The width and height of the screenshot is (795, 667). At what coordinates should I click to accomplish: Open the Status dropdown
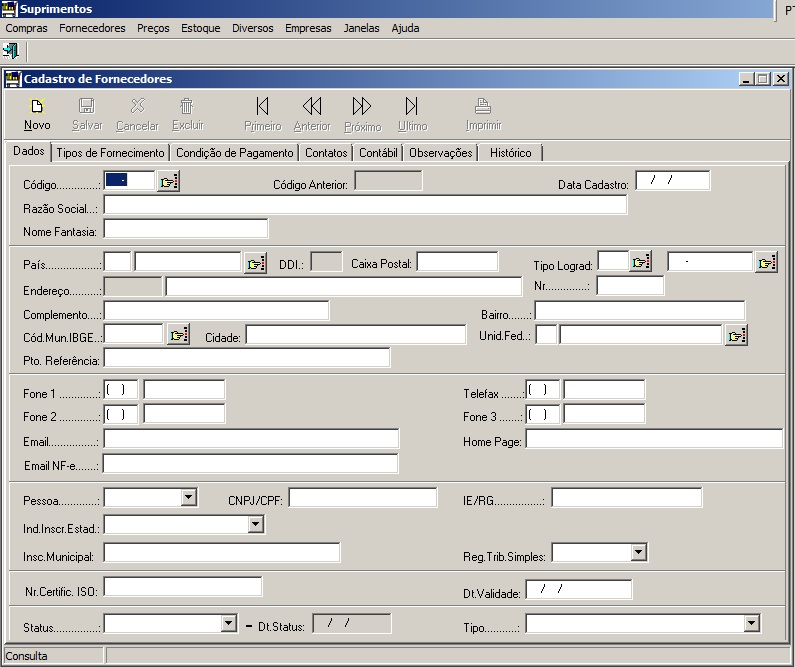click(x=227, y=624)
